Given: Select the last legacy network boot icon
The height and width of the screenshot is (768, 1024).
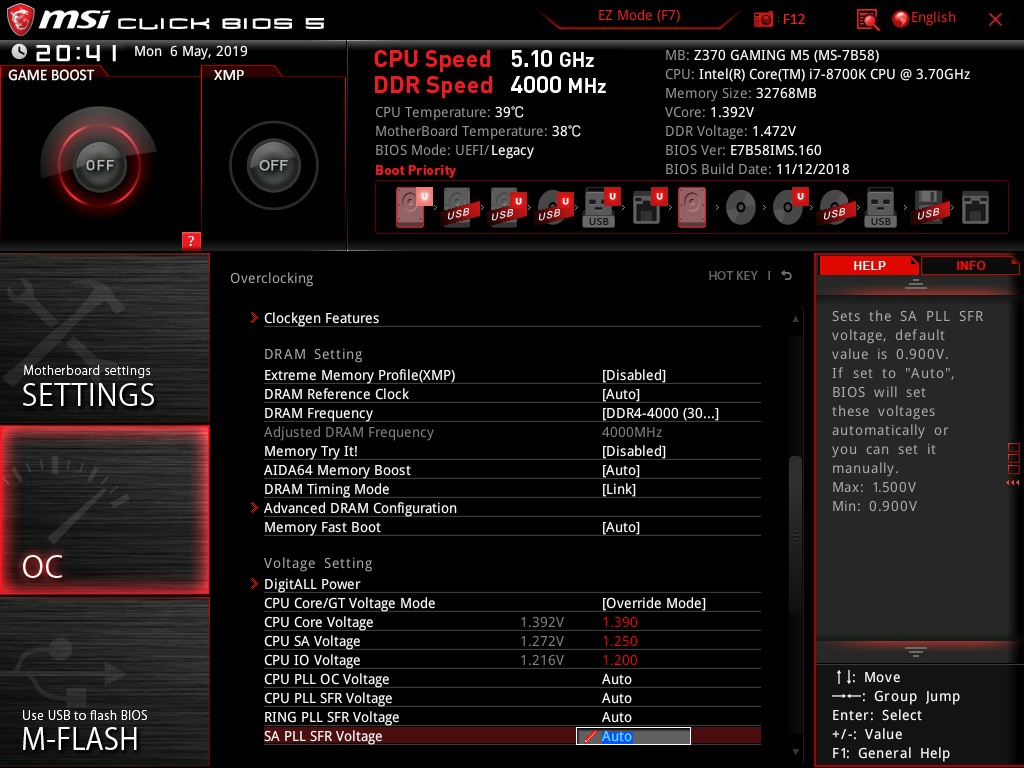Looking at the screenshot, I should tap(976, 208).
